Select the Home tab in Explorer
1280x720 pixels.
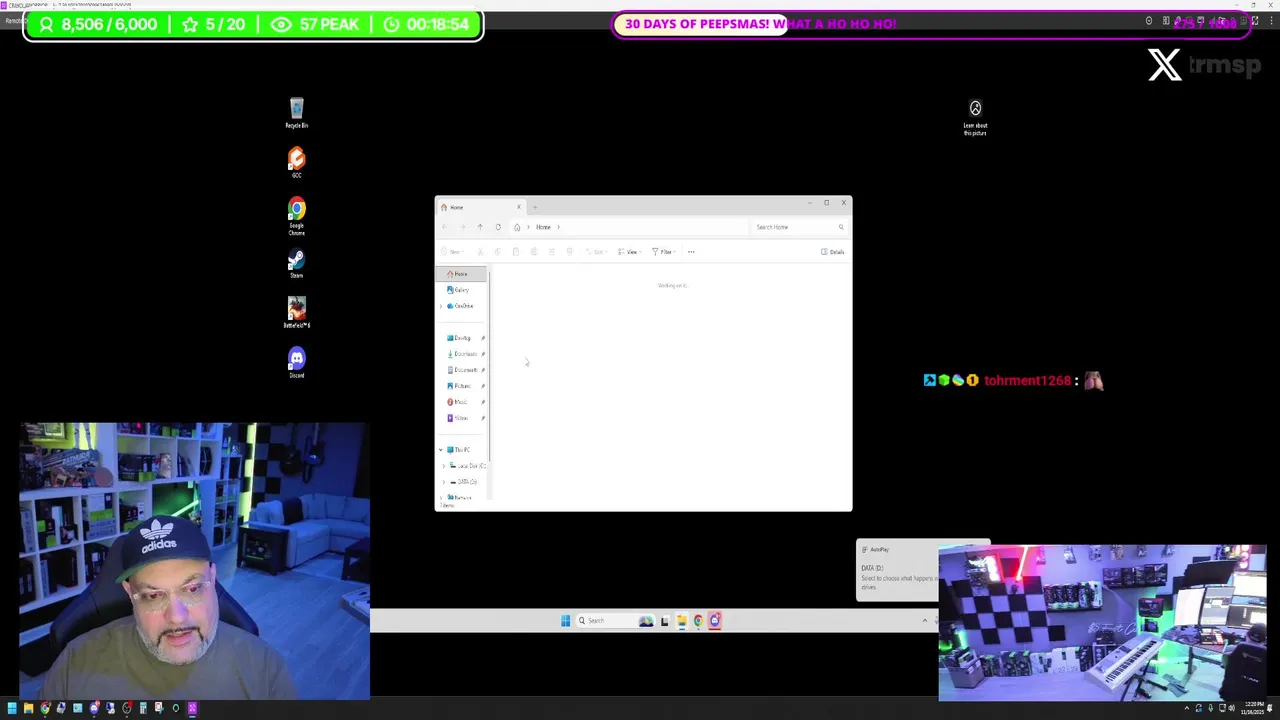coord(480,207)
